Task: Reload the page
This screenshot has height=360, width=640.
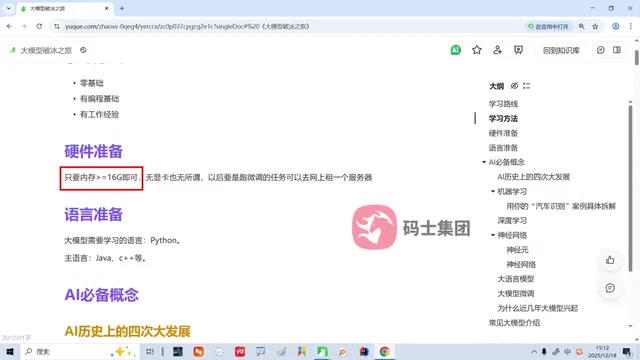Action: click(39, 26)
